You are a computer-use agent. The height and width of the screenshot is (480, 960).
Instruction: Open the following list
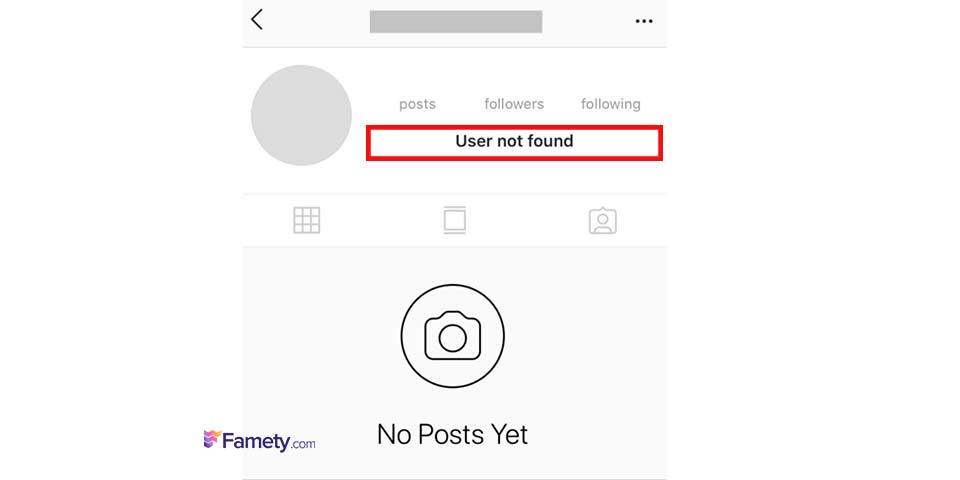pyautogui.click(x=610, y=104)
